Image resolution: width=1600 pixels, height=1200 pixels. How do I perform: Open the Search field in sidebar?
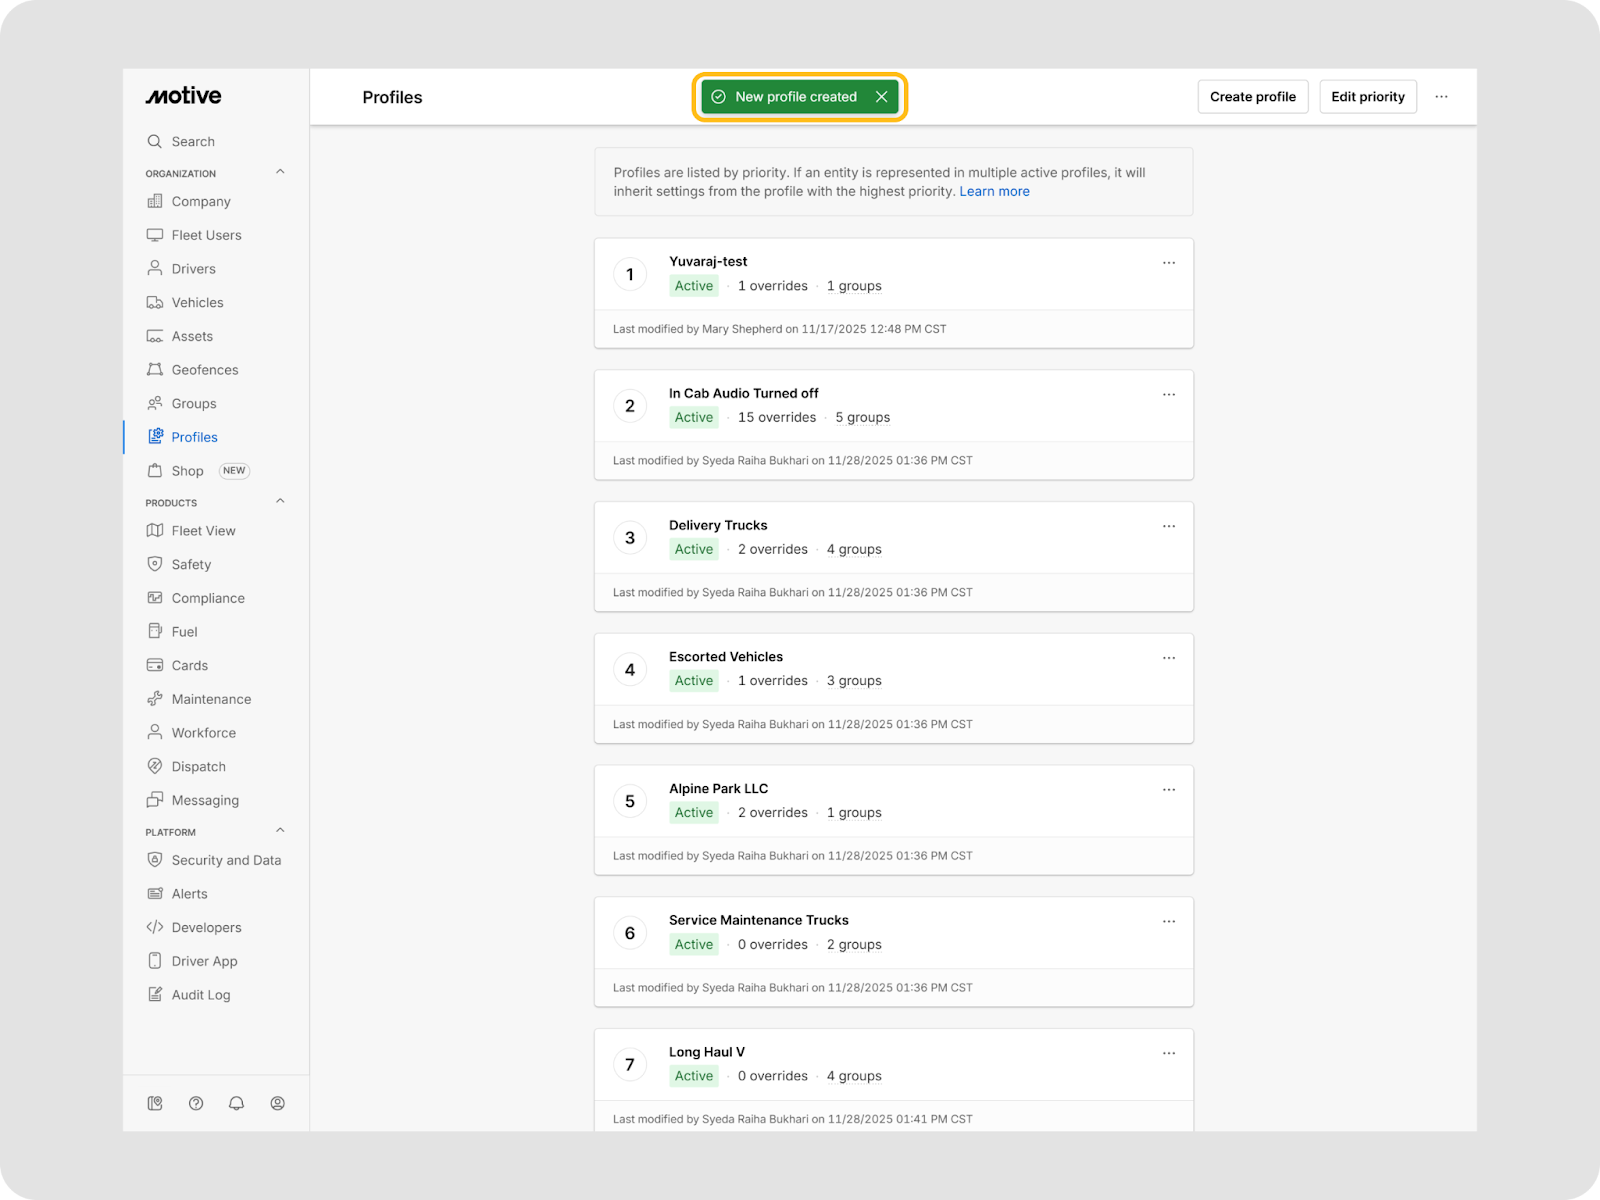pyautogui.click(x=193, y=142)
